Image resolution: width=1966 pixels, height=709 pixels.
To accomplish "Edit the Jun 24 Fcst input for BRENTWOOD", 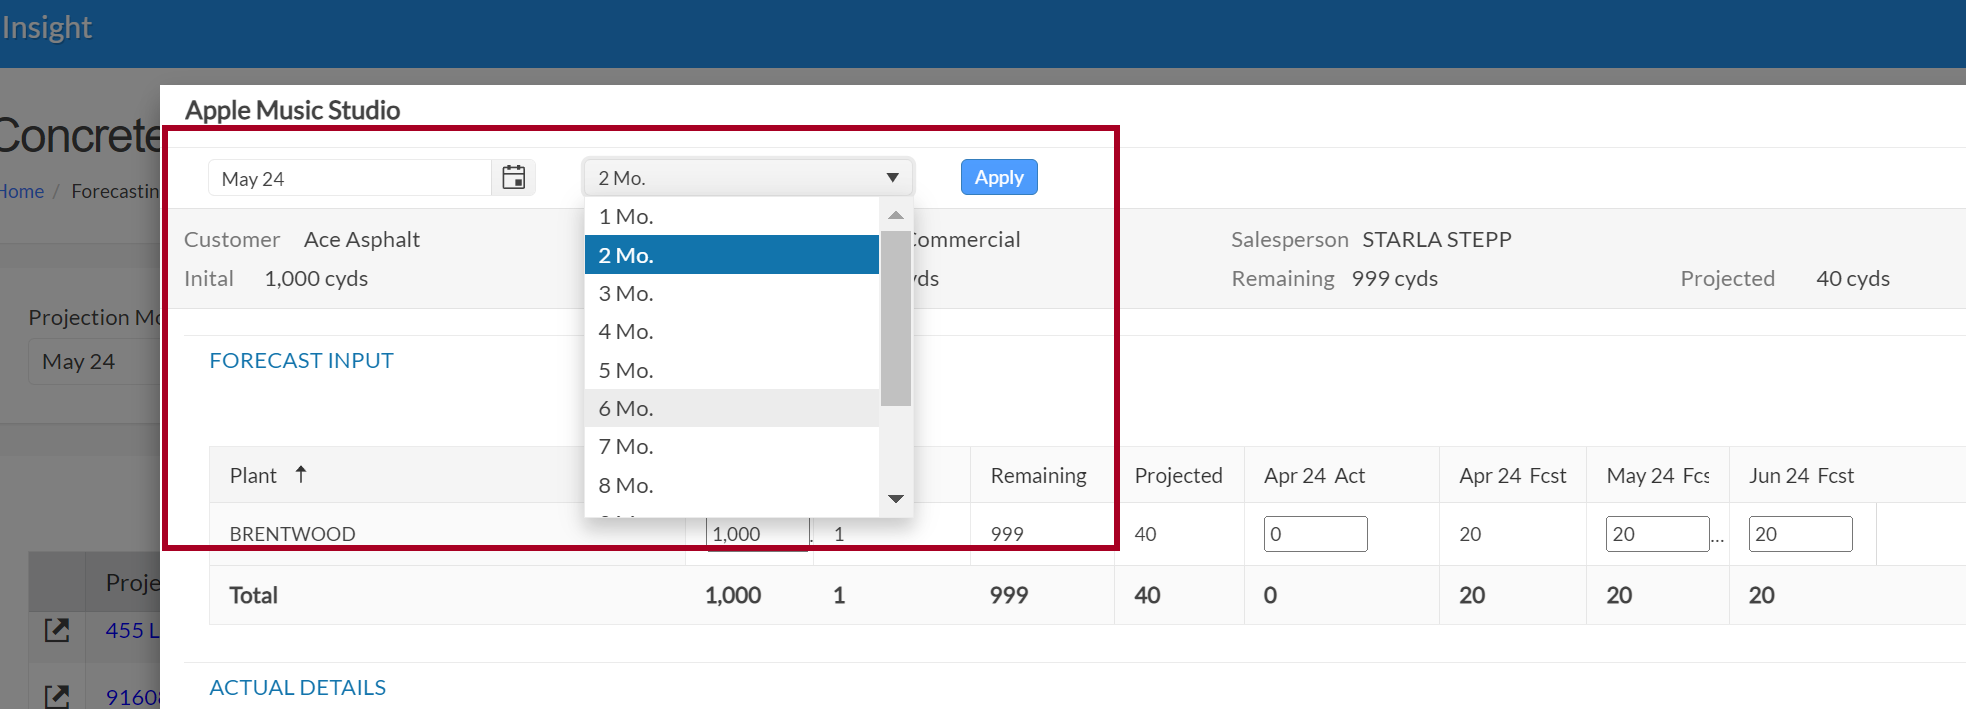I will (1800, 534).
